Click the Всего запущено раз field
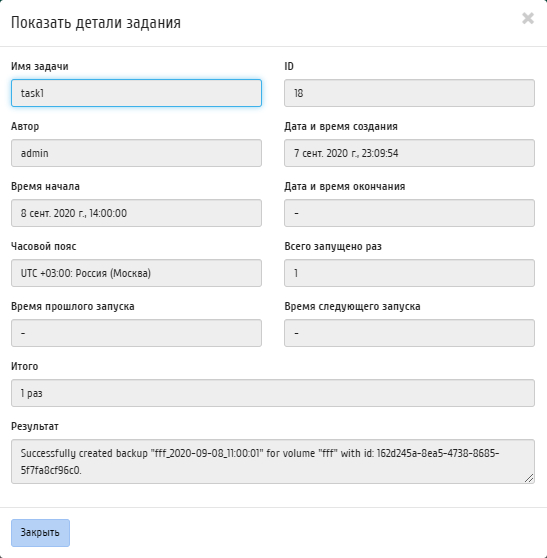Viewport: 547px width, 558px height. tap(409, 273)
